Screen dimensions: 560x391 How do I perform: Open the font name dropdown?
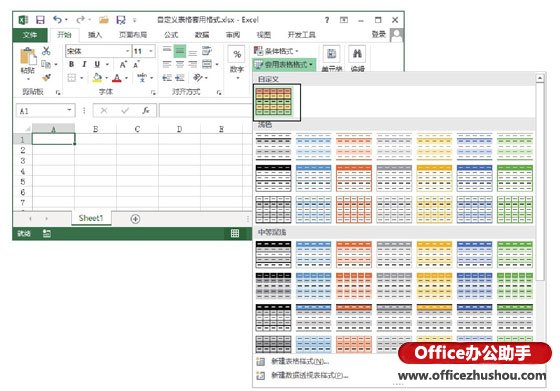tap(128, 51)
